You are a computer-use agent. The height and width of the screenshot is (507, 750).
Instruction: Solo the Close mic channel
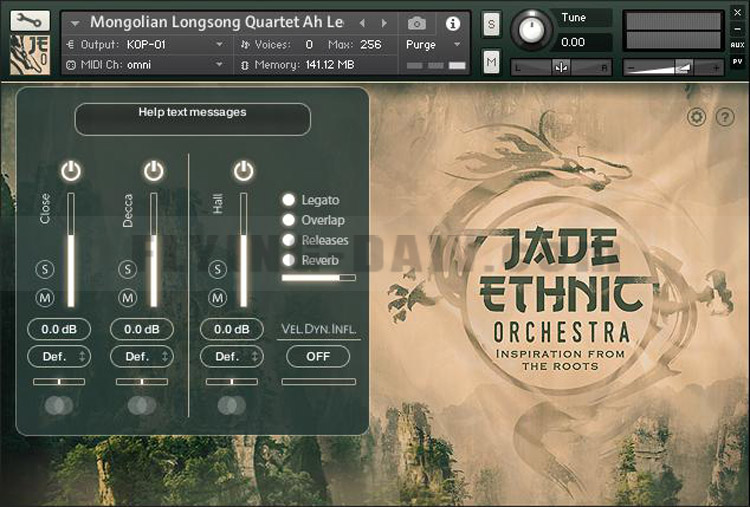[45, 269]
